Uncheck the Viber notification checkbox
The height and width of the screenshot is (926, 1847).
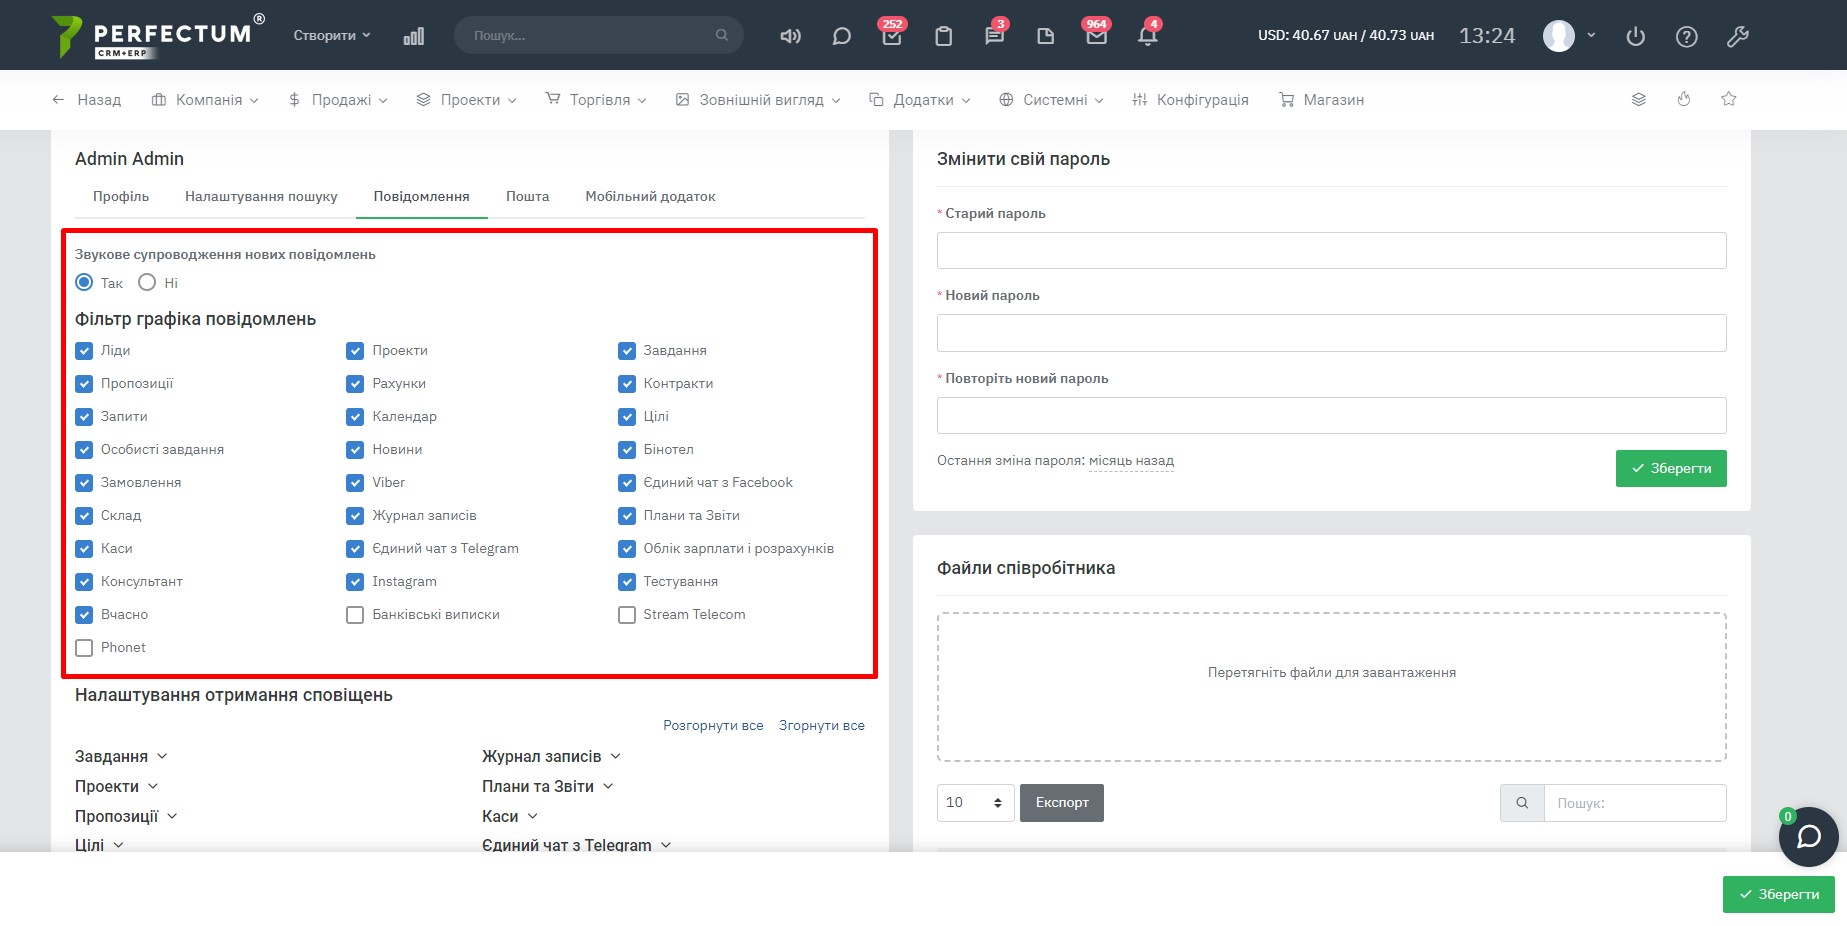pyautogui.click(x=355, y=483)
